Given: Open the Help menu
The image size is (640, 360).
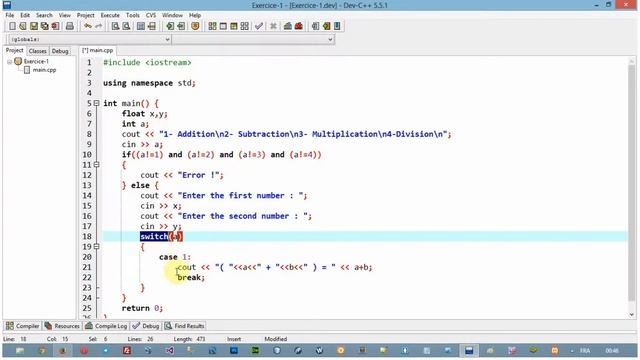Looking at the screenshot, I should coord(195,15).
